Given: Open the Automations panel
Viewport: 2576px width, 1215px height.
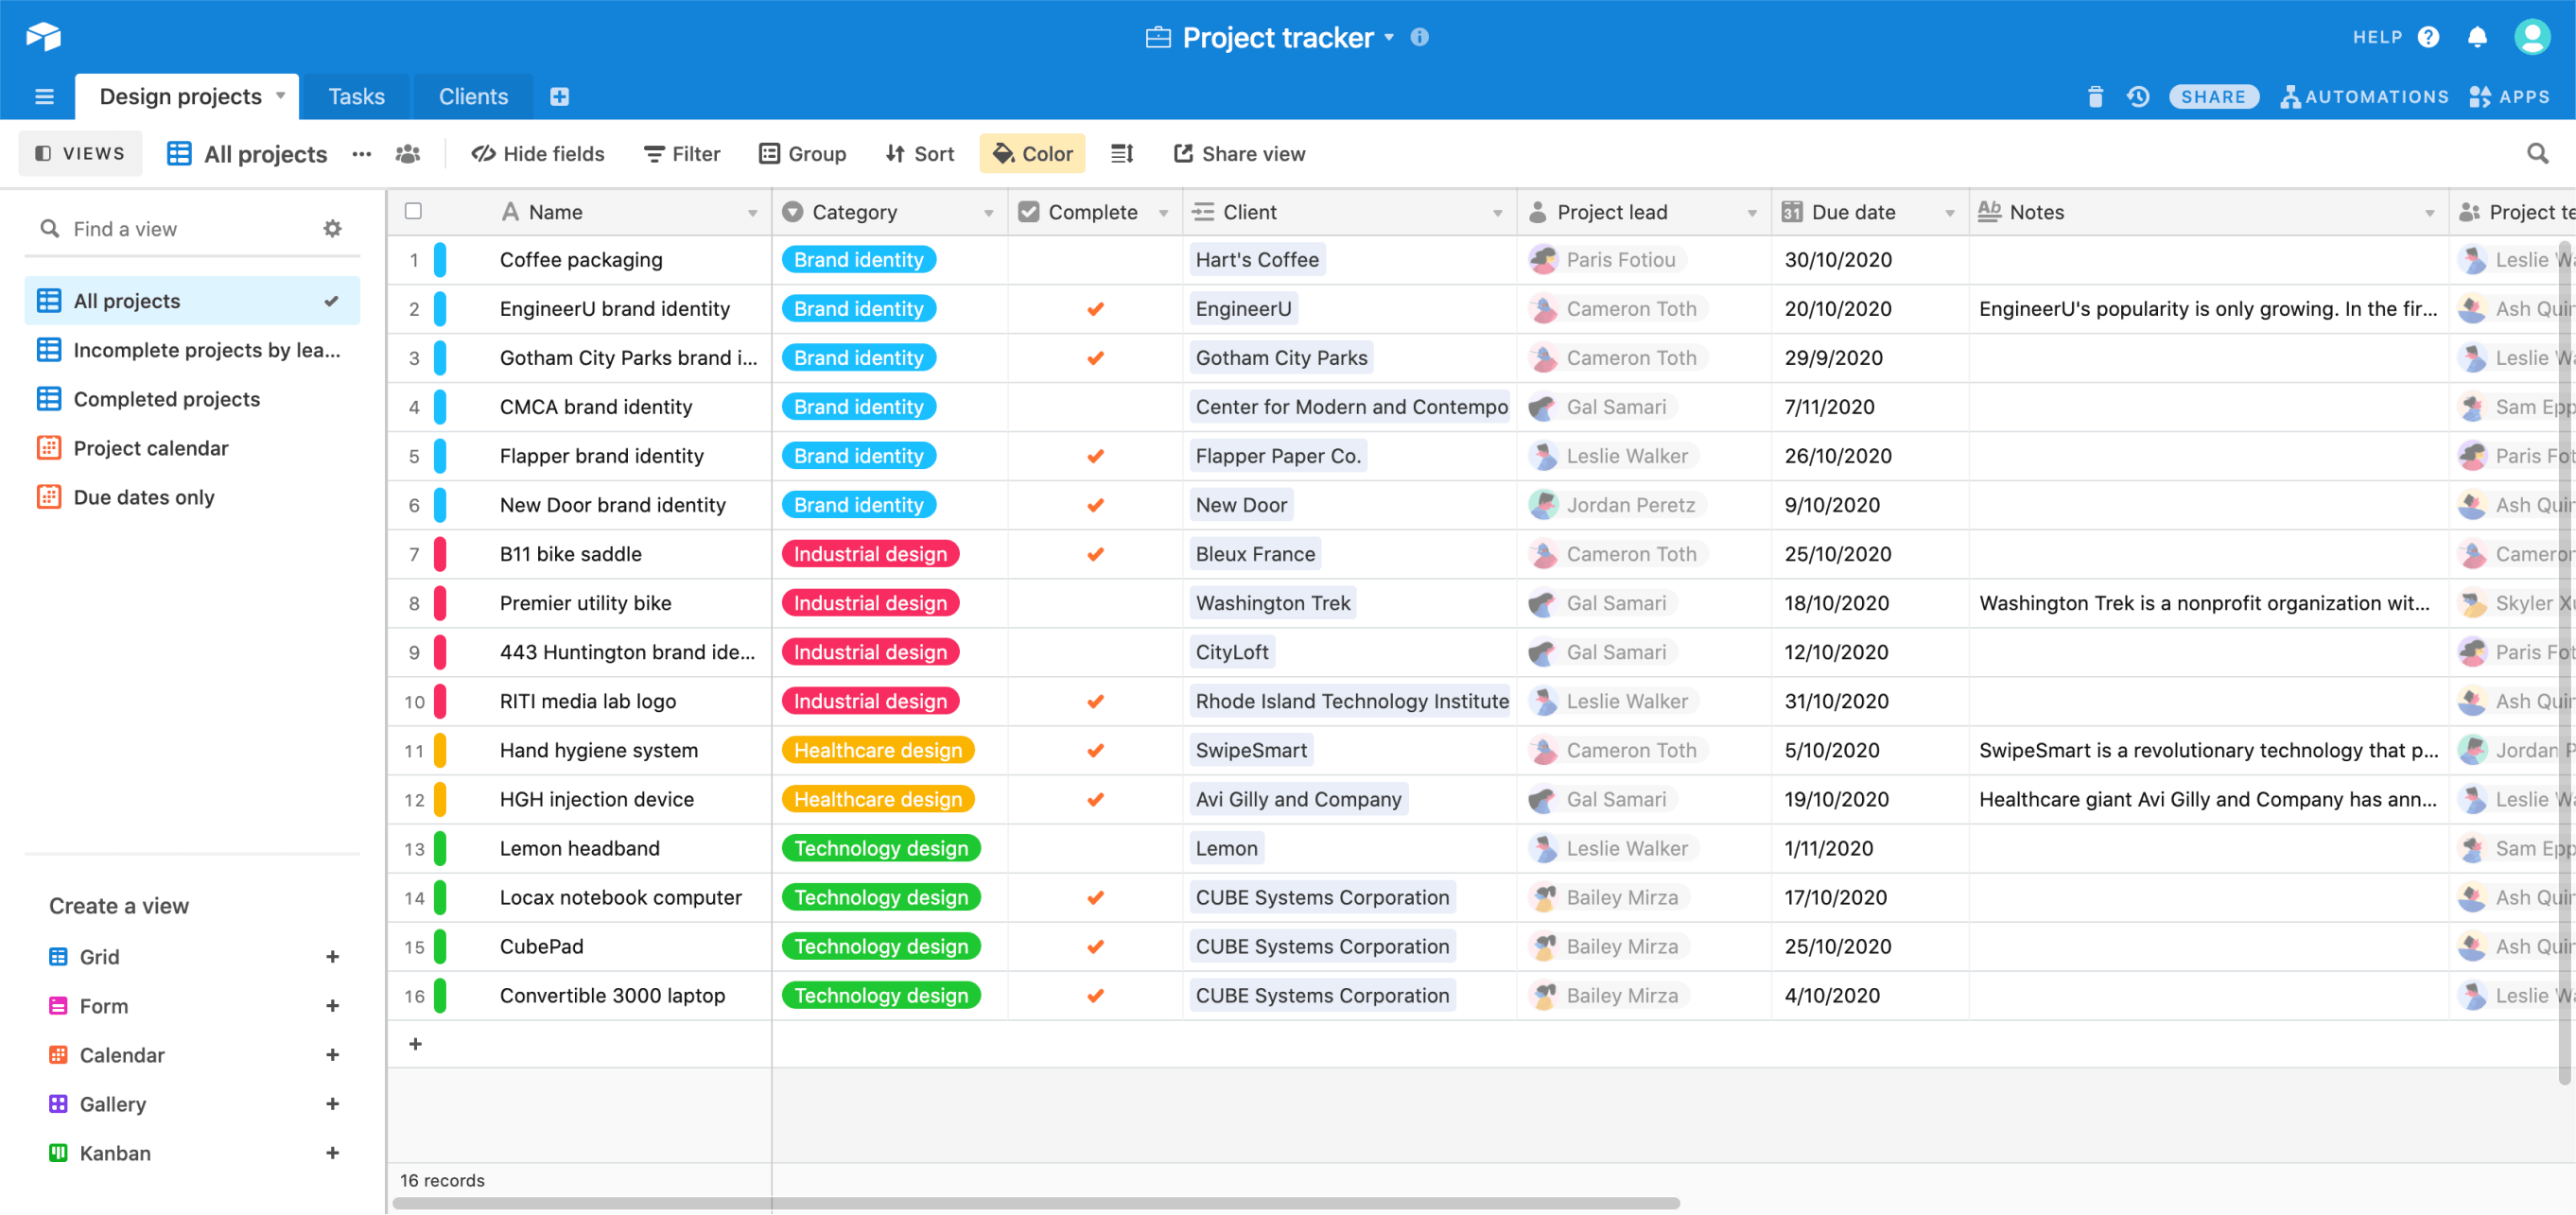Looking at the screenshot, I should pos(2363,96).
